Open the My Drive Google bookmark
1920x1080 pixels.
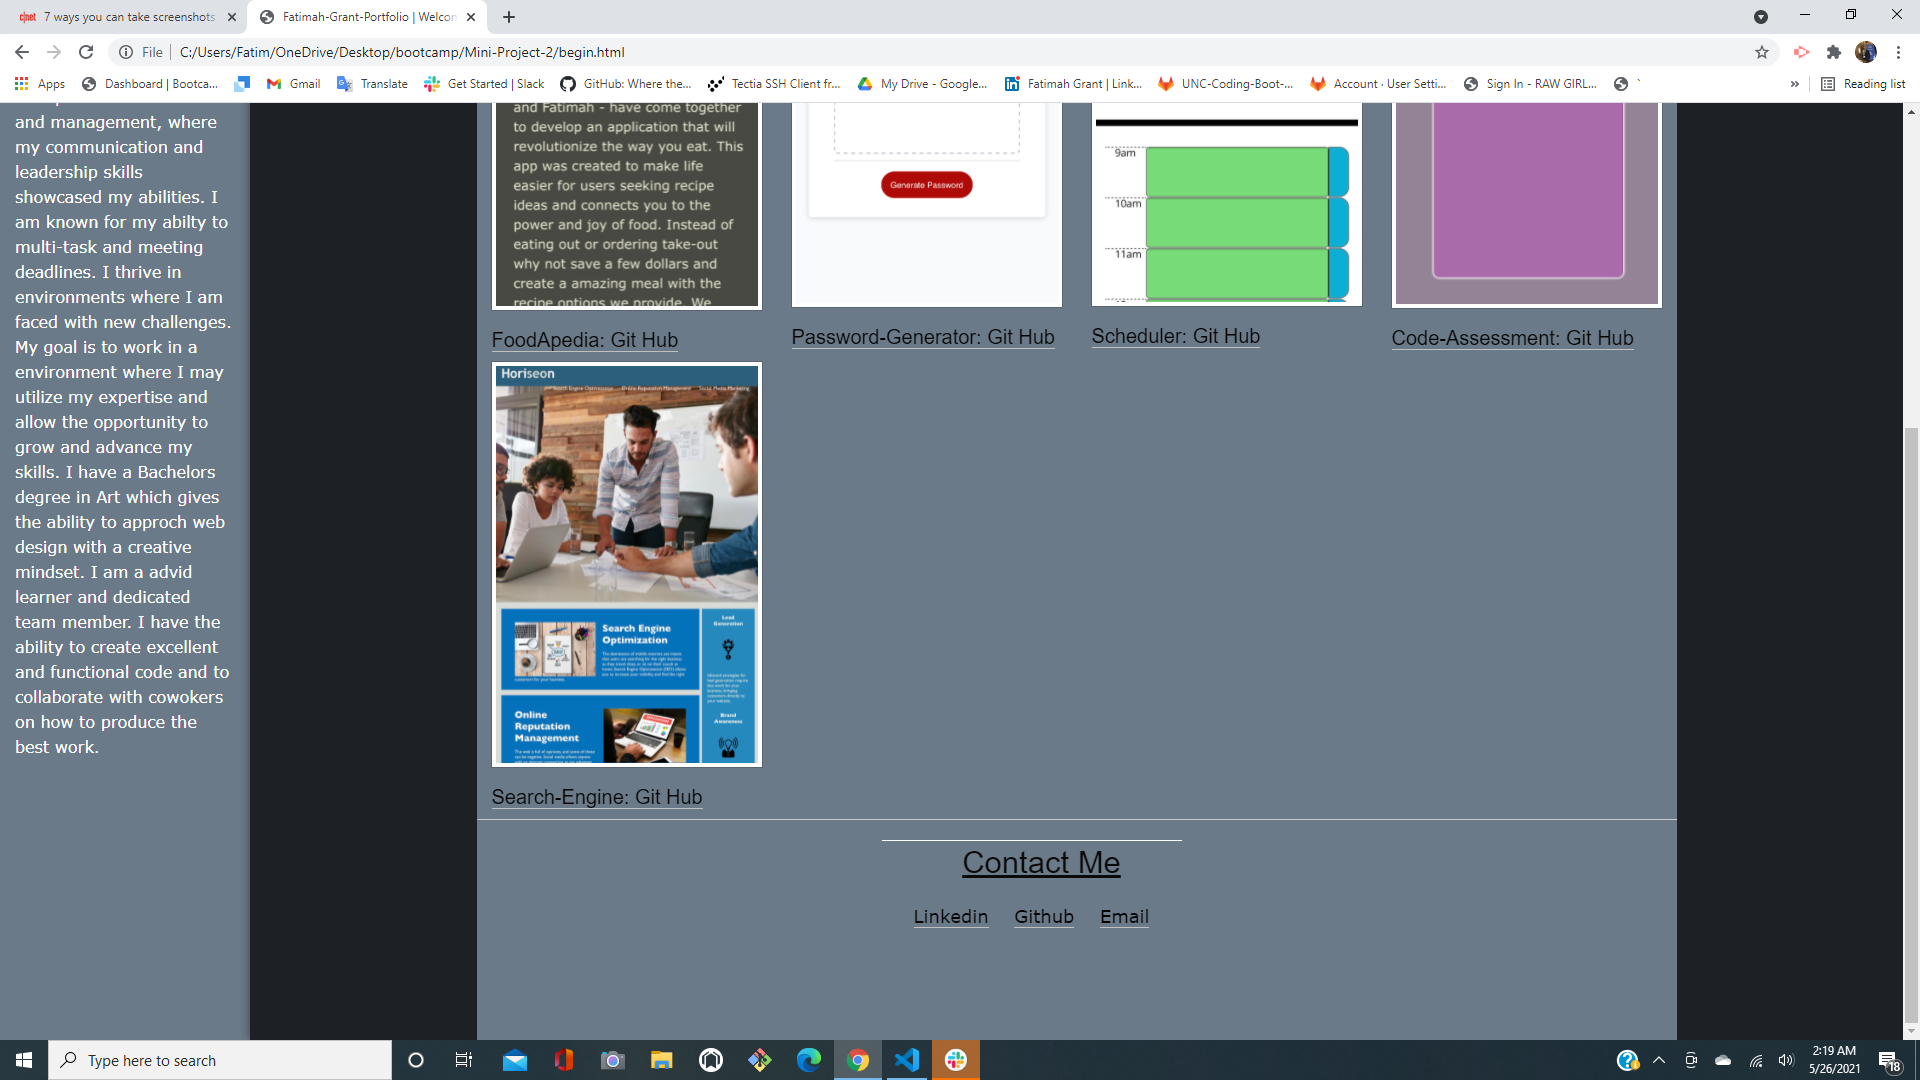[922, 84]
